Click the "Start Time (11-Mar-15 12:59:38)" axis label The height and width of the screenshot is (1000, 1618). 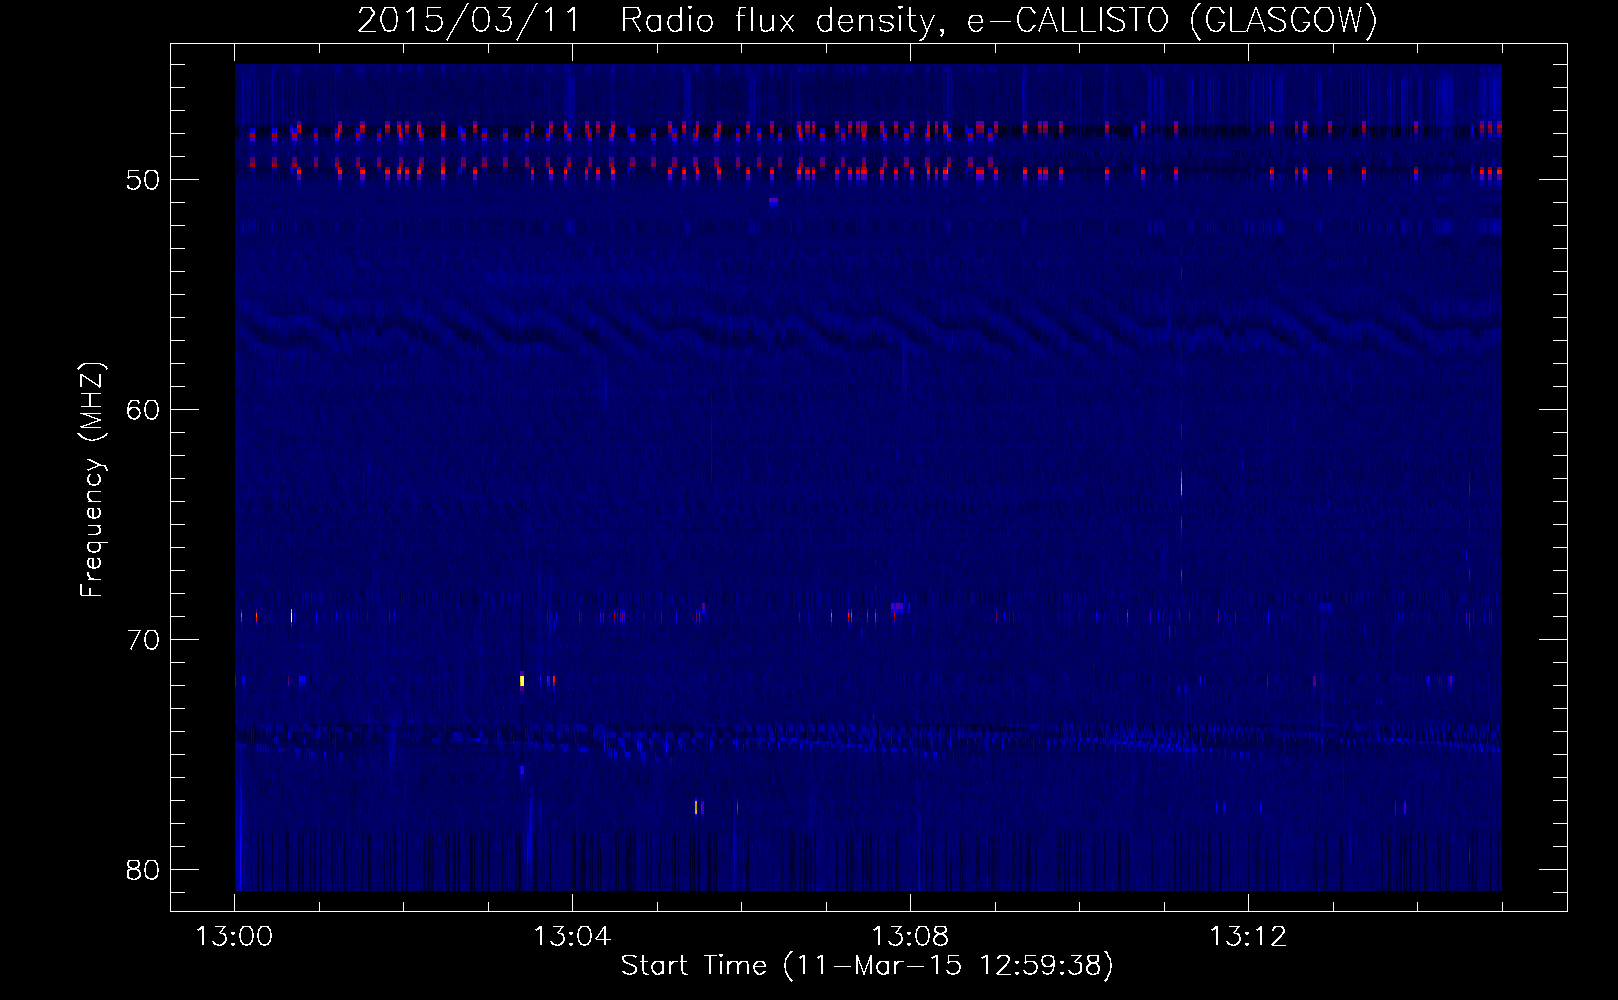click(867, 966)
